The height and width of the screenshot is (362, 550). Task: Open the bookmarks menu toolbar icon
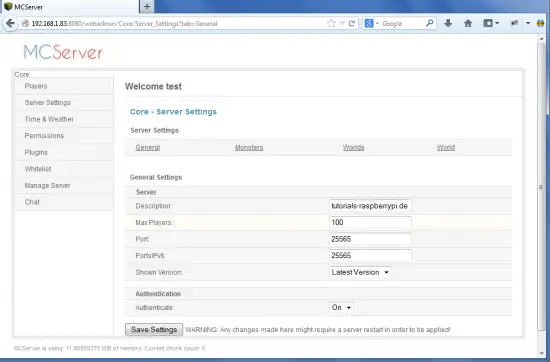488,24
